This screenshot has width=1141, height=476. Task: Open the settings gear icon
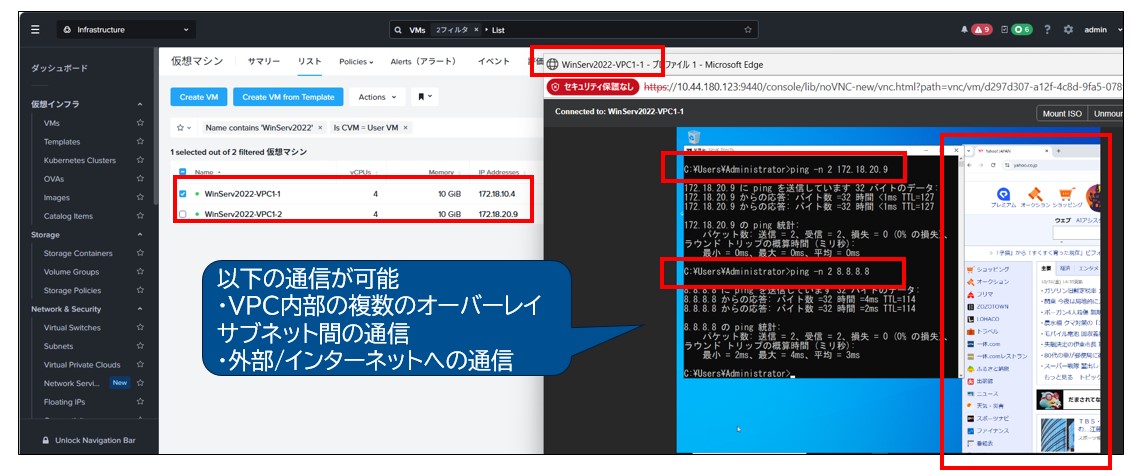[1068, 30]
